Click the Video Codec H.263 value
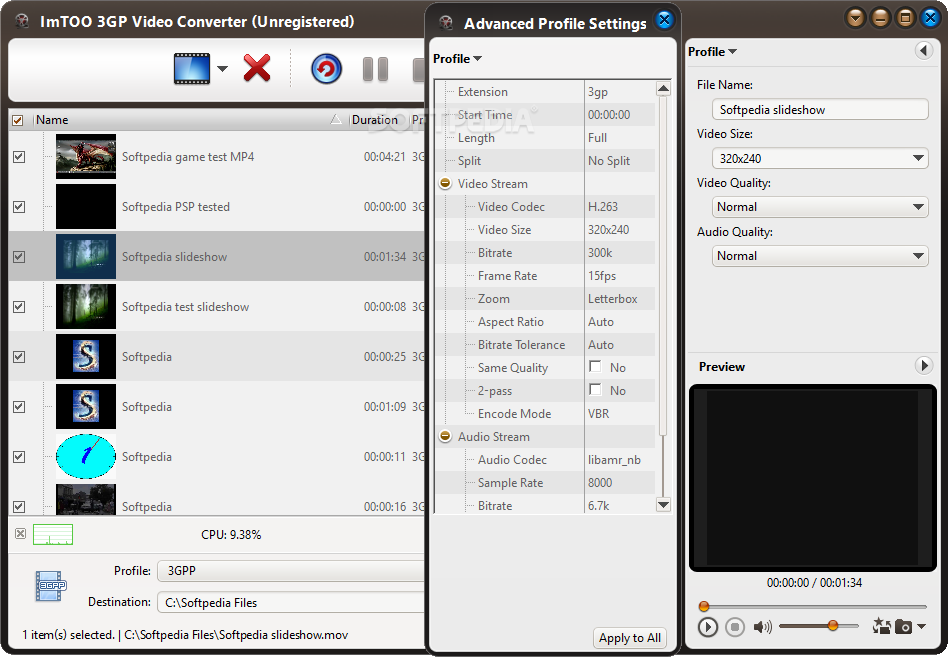 pos(603,207)
